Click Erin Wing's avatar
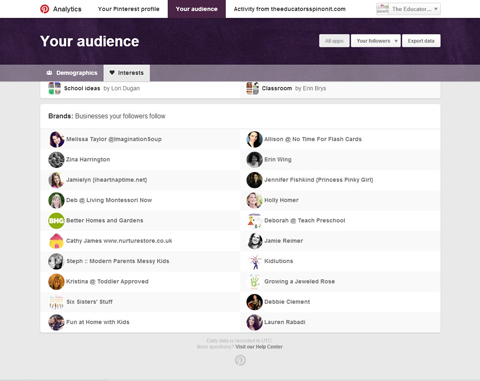480x381 pixels. click(254, 160)
